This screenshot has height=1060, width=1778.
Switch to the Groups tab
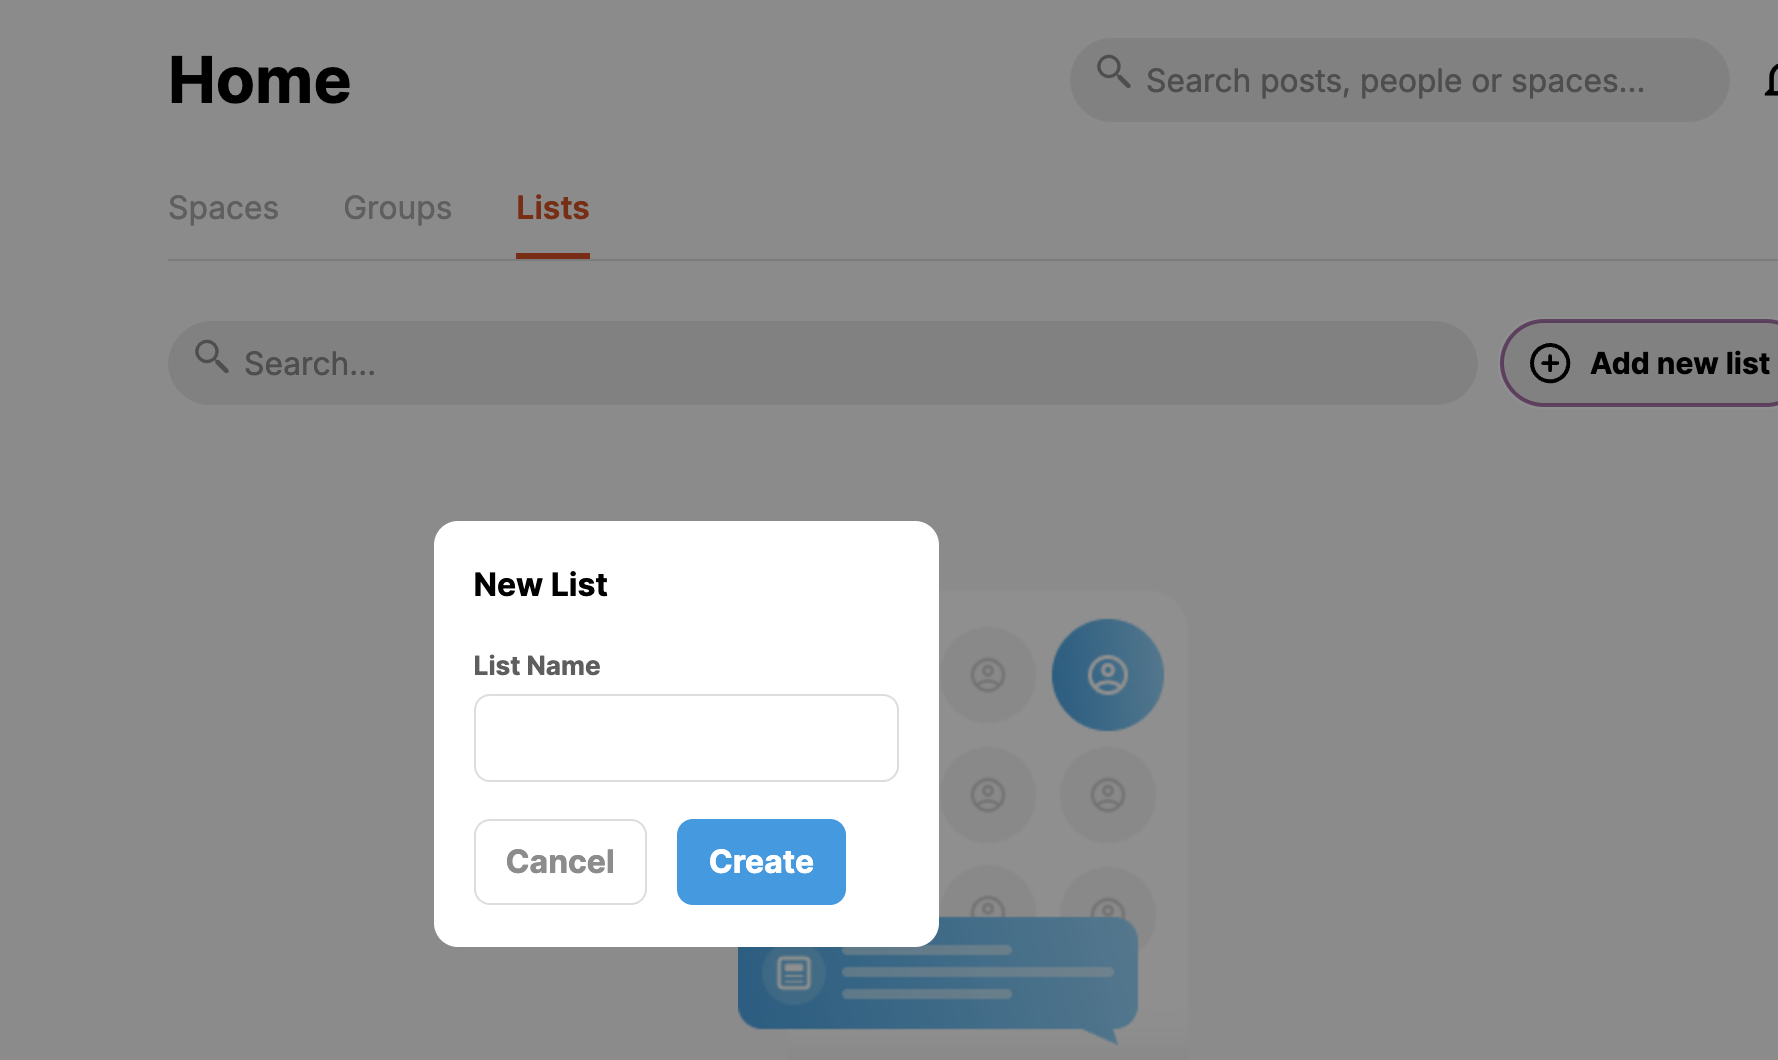(x=397, y=208)
